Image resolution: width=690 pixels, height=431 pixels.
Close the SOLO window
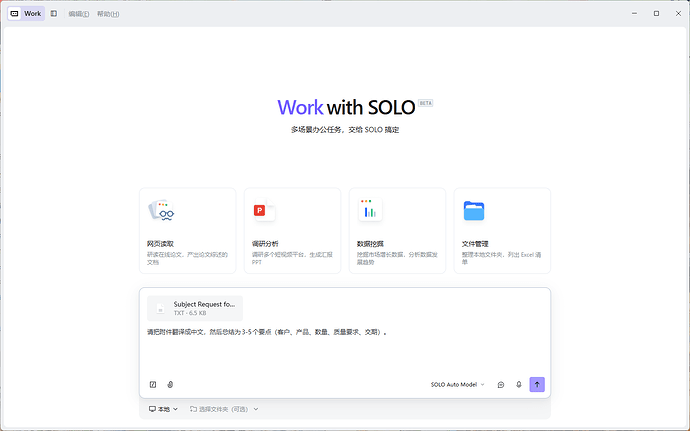[678, 14]
